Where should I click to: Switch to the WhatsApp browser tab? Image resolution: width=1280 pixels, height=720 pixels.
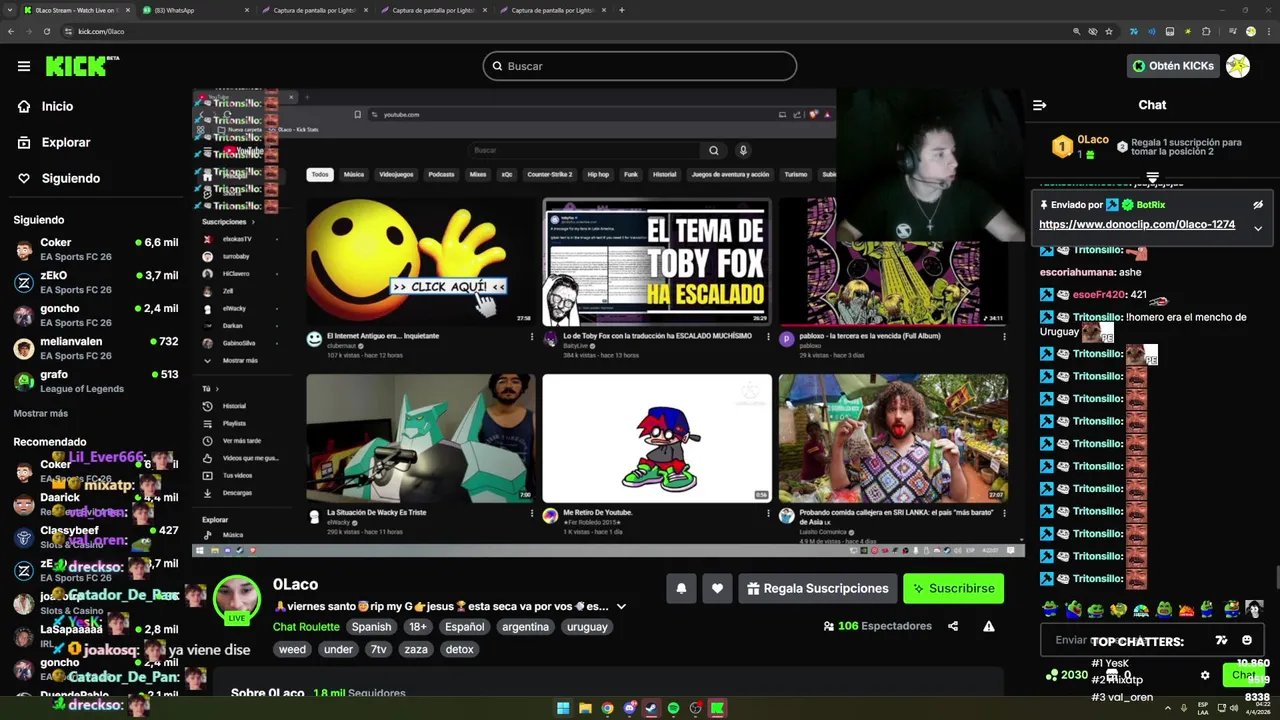tap(195, 10)
